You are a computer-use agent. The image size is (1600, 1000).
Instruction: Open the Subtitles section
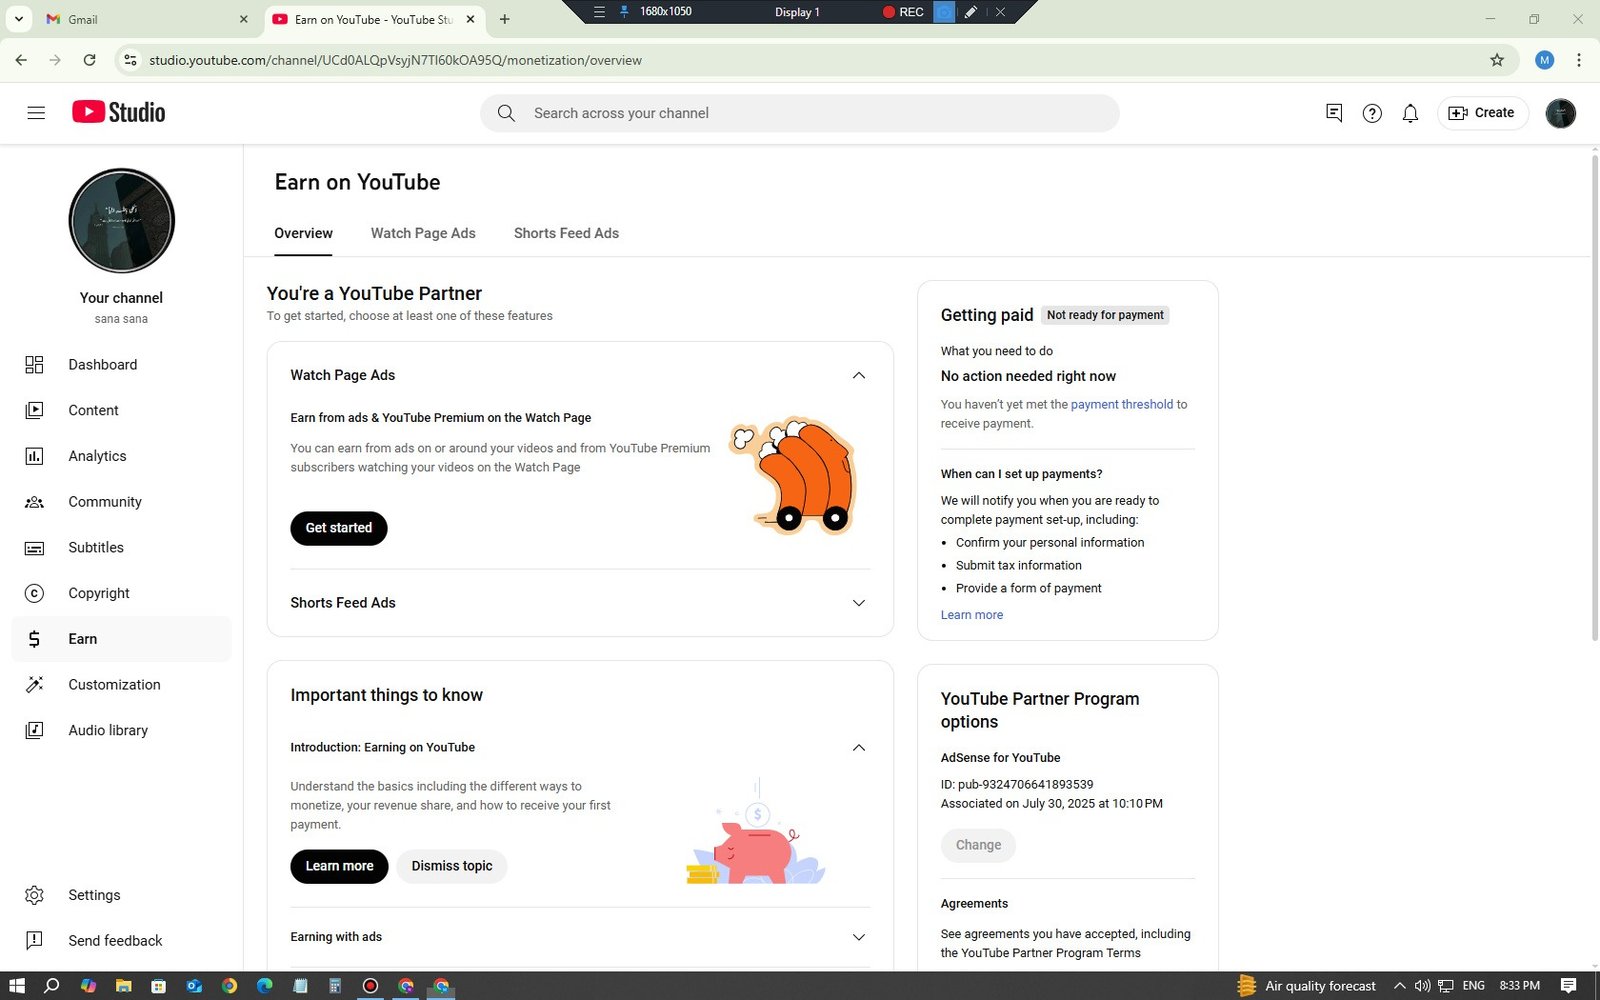(x=121, y=548)
